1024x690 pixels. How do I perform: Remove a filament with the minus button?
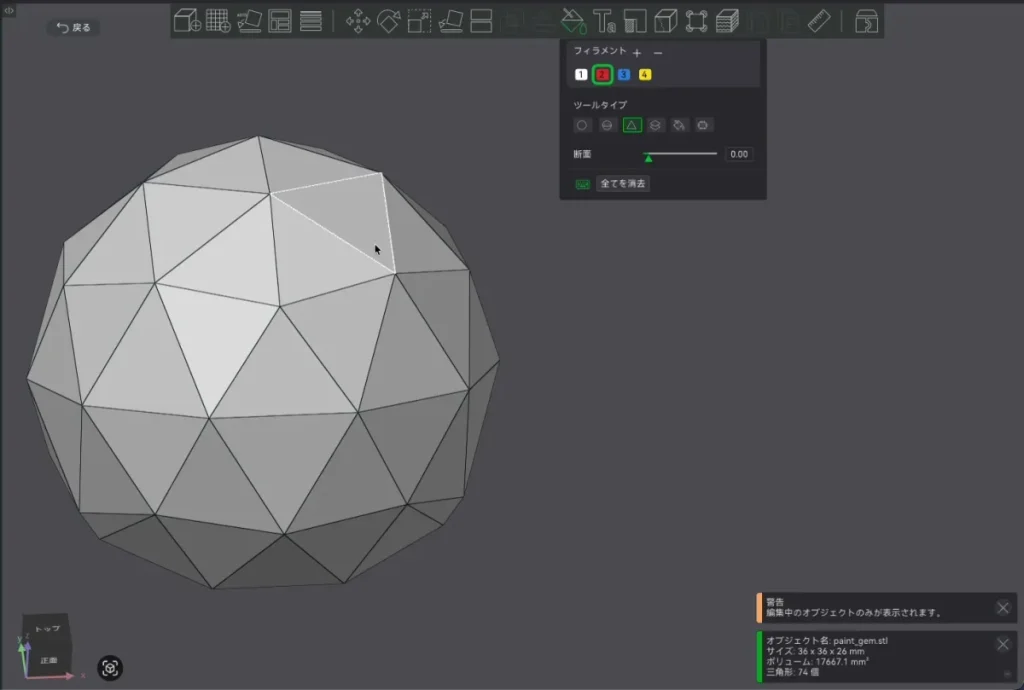pyautogui.click(x=658, y=53)
